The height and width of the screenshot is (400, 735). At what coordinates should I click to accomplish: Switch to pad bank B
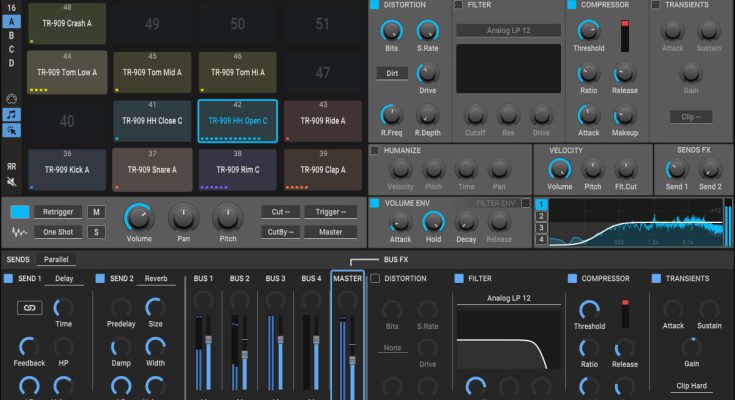click(x=12, y=35)
